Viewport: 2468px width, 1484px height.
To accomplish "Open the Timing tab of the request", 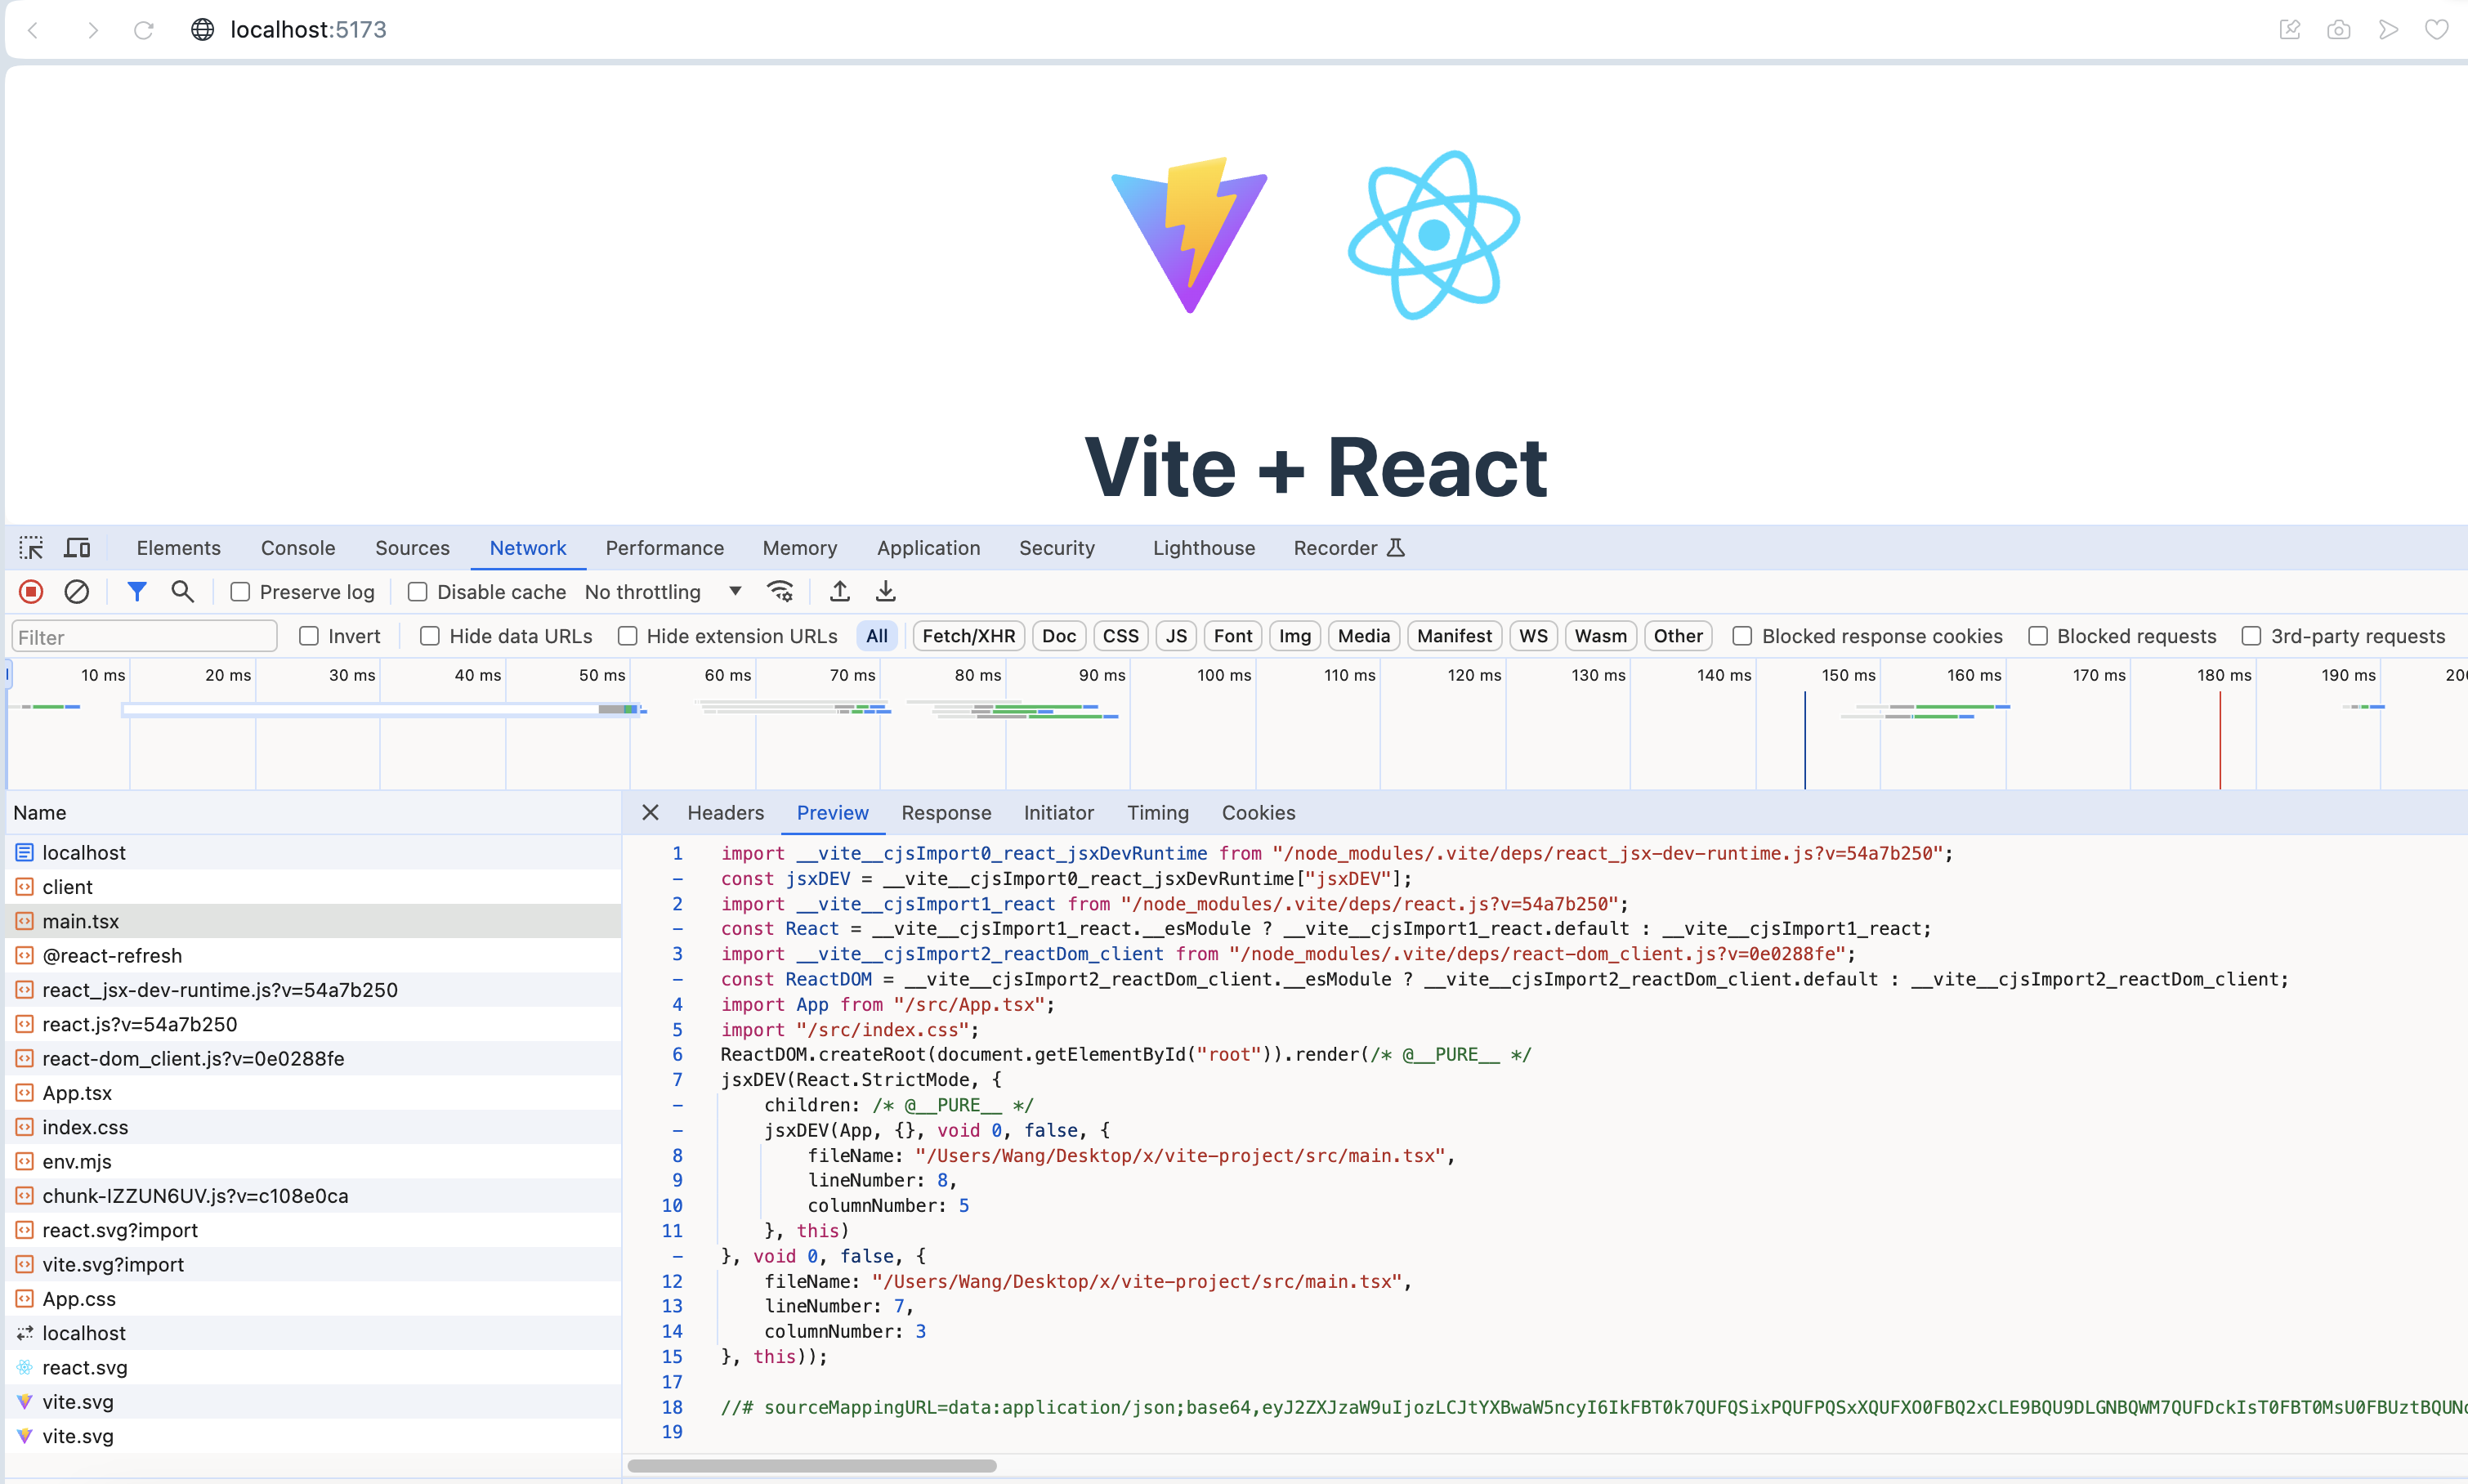I will (1158, 813).
